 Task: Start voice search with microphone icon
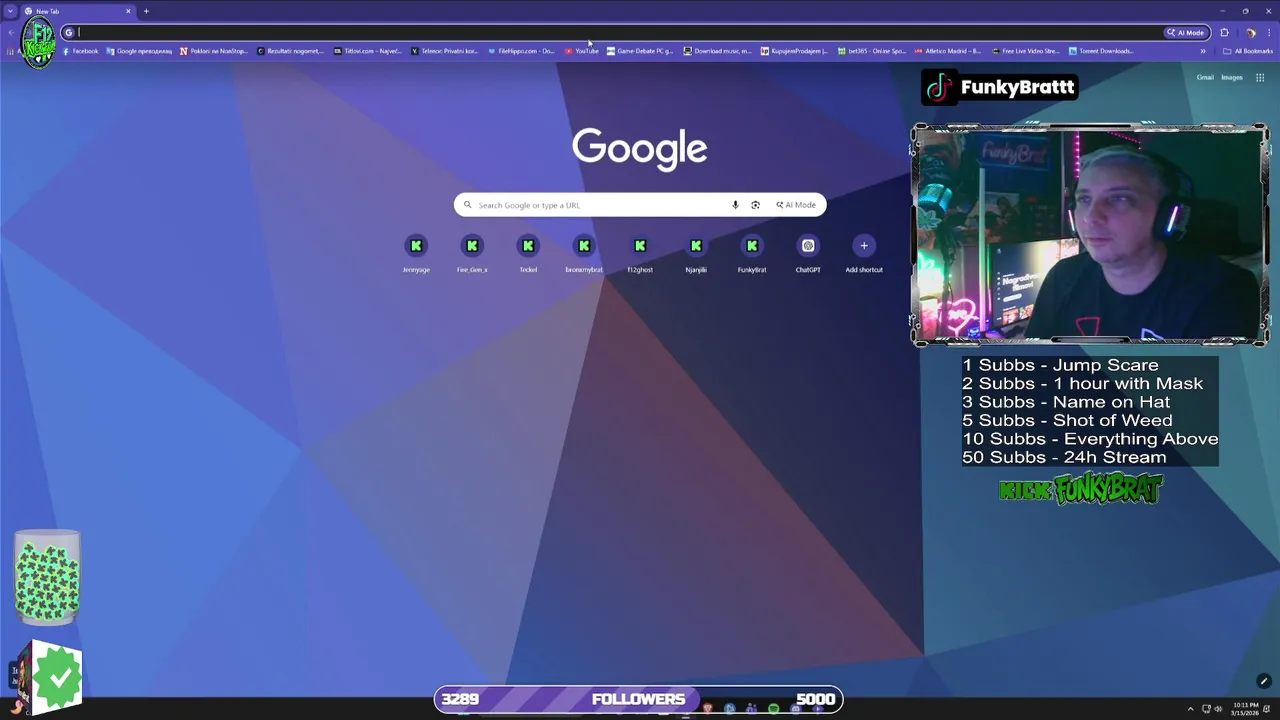pyautogui.click(x=735, y=205)
